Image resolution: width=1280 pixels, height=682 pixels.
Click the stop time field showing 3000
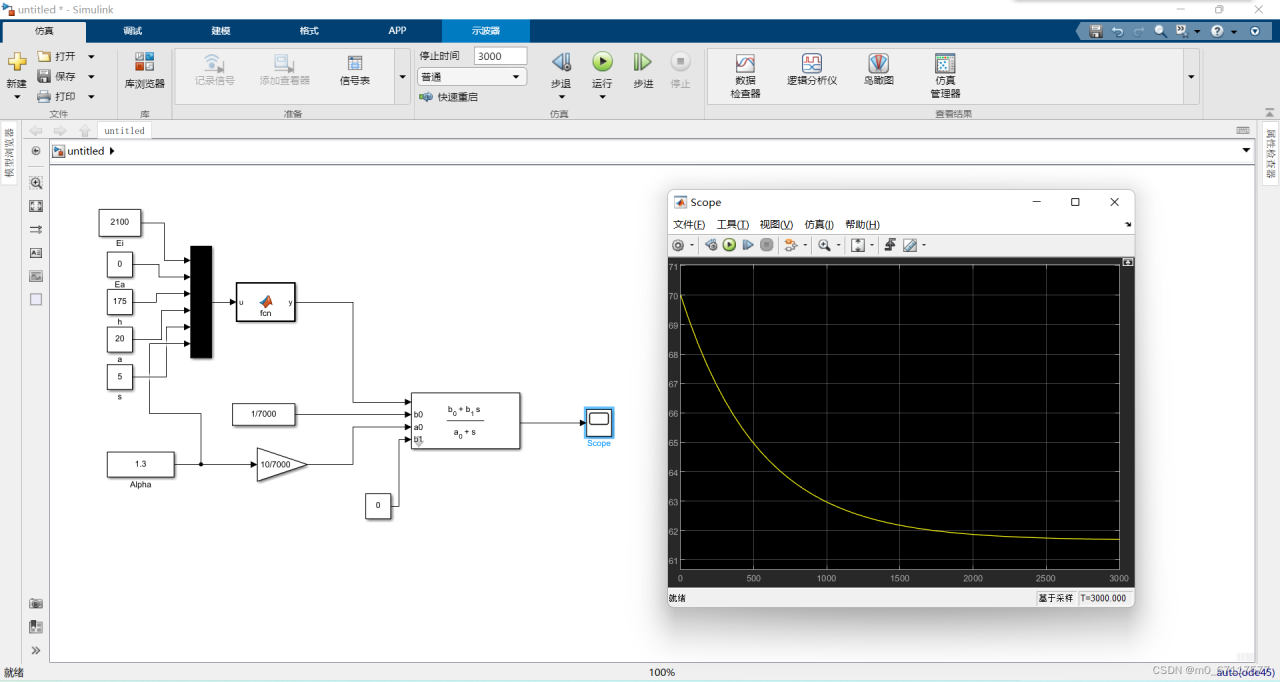(x=500, y=56)
